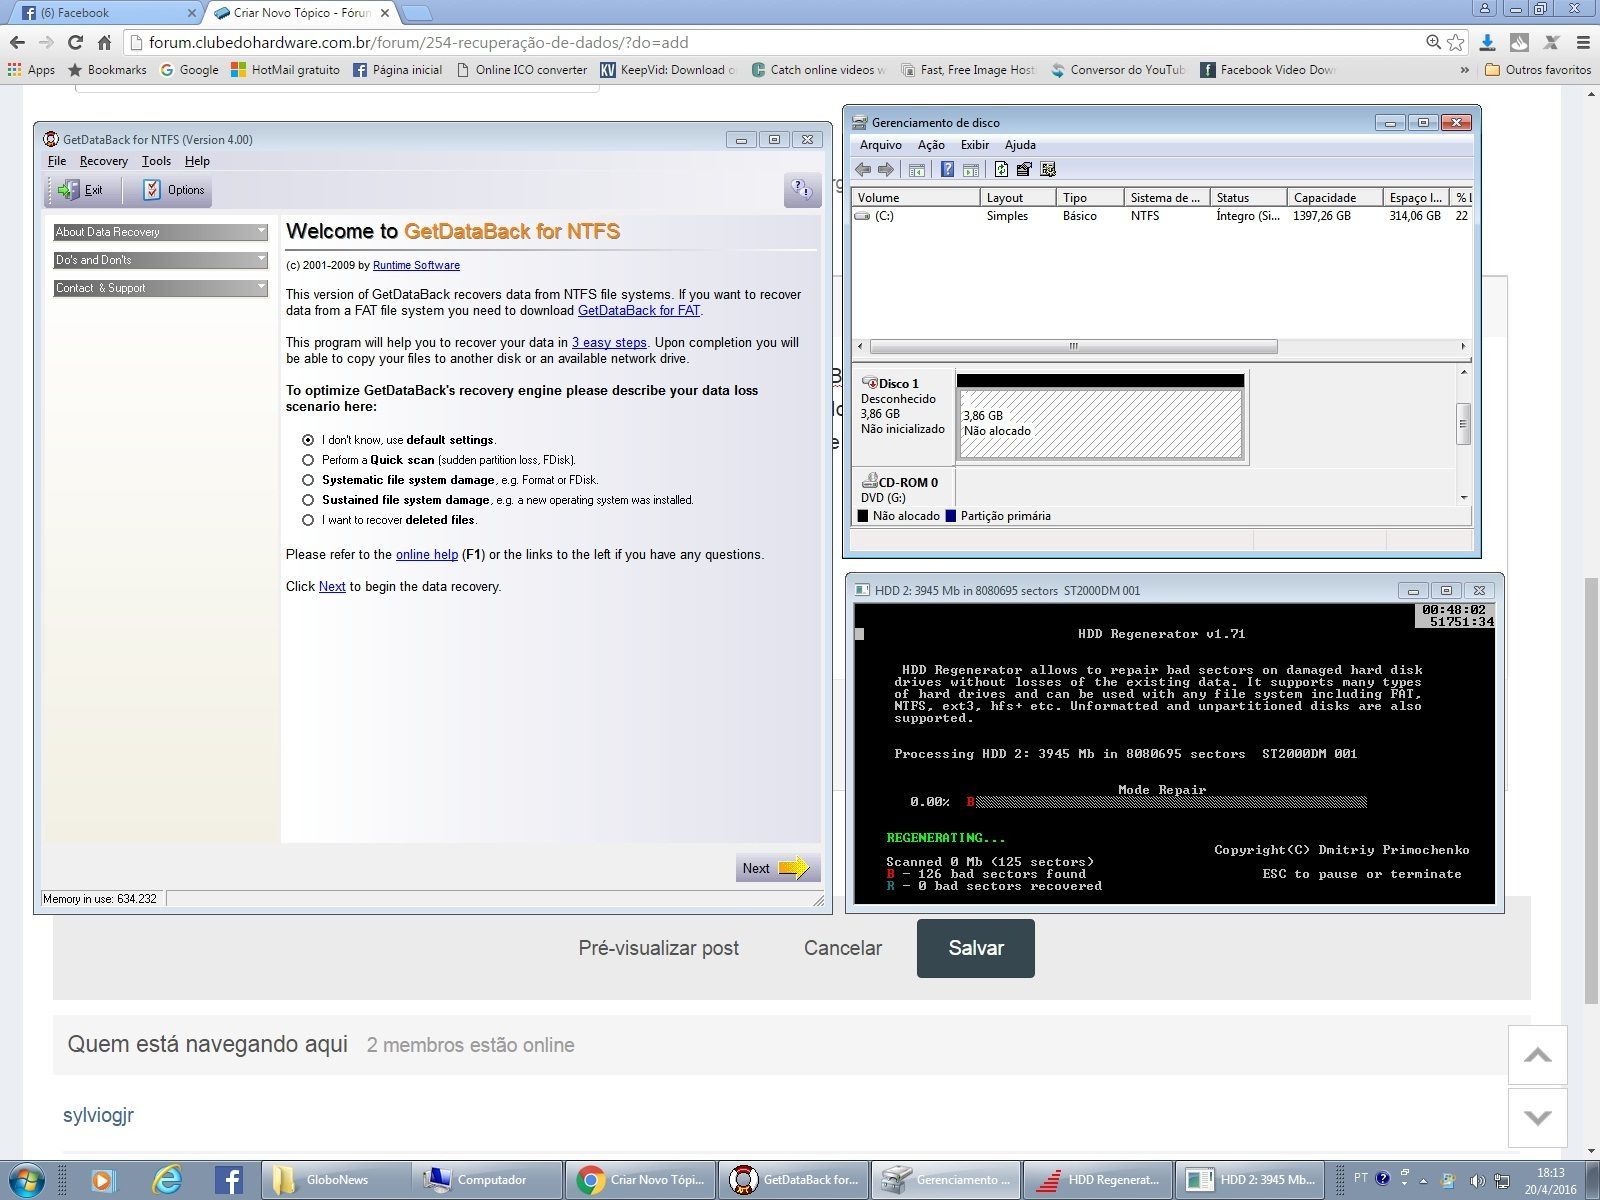Expand 'Contact & Support' panel
Image resolution: width=1600 pixels, height=1200 pixels.
161,288
